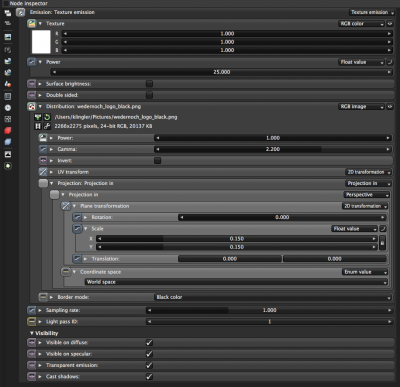Open the RGB color type dropdown

[361, 24]
